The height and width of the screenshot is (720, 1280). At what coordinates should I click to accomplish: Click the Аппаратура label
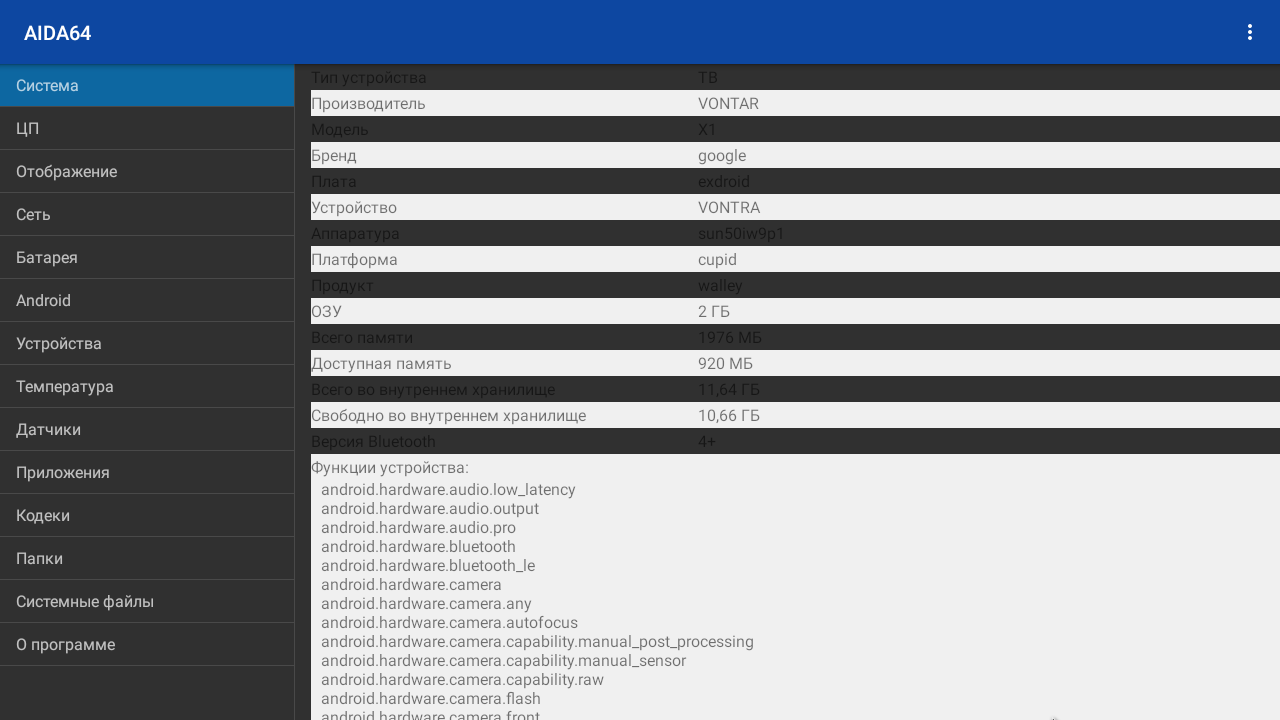[x=355, y=234]
